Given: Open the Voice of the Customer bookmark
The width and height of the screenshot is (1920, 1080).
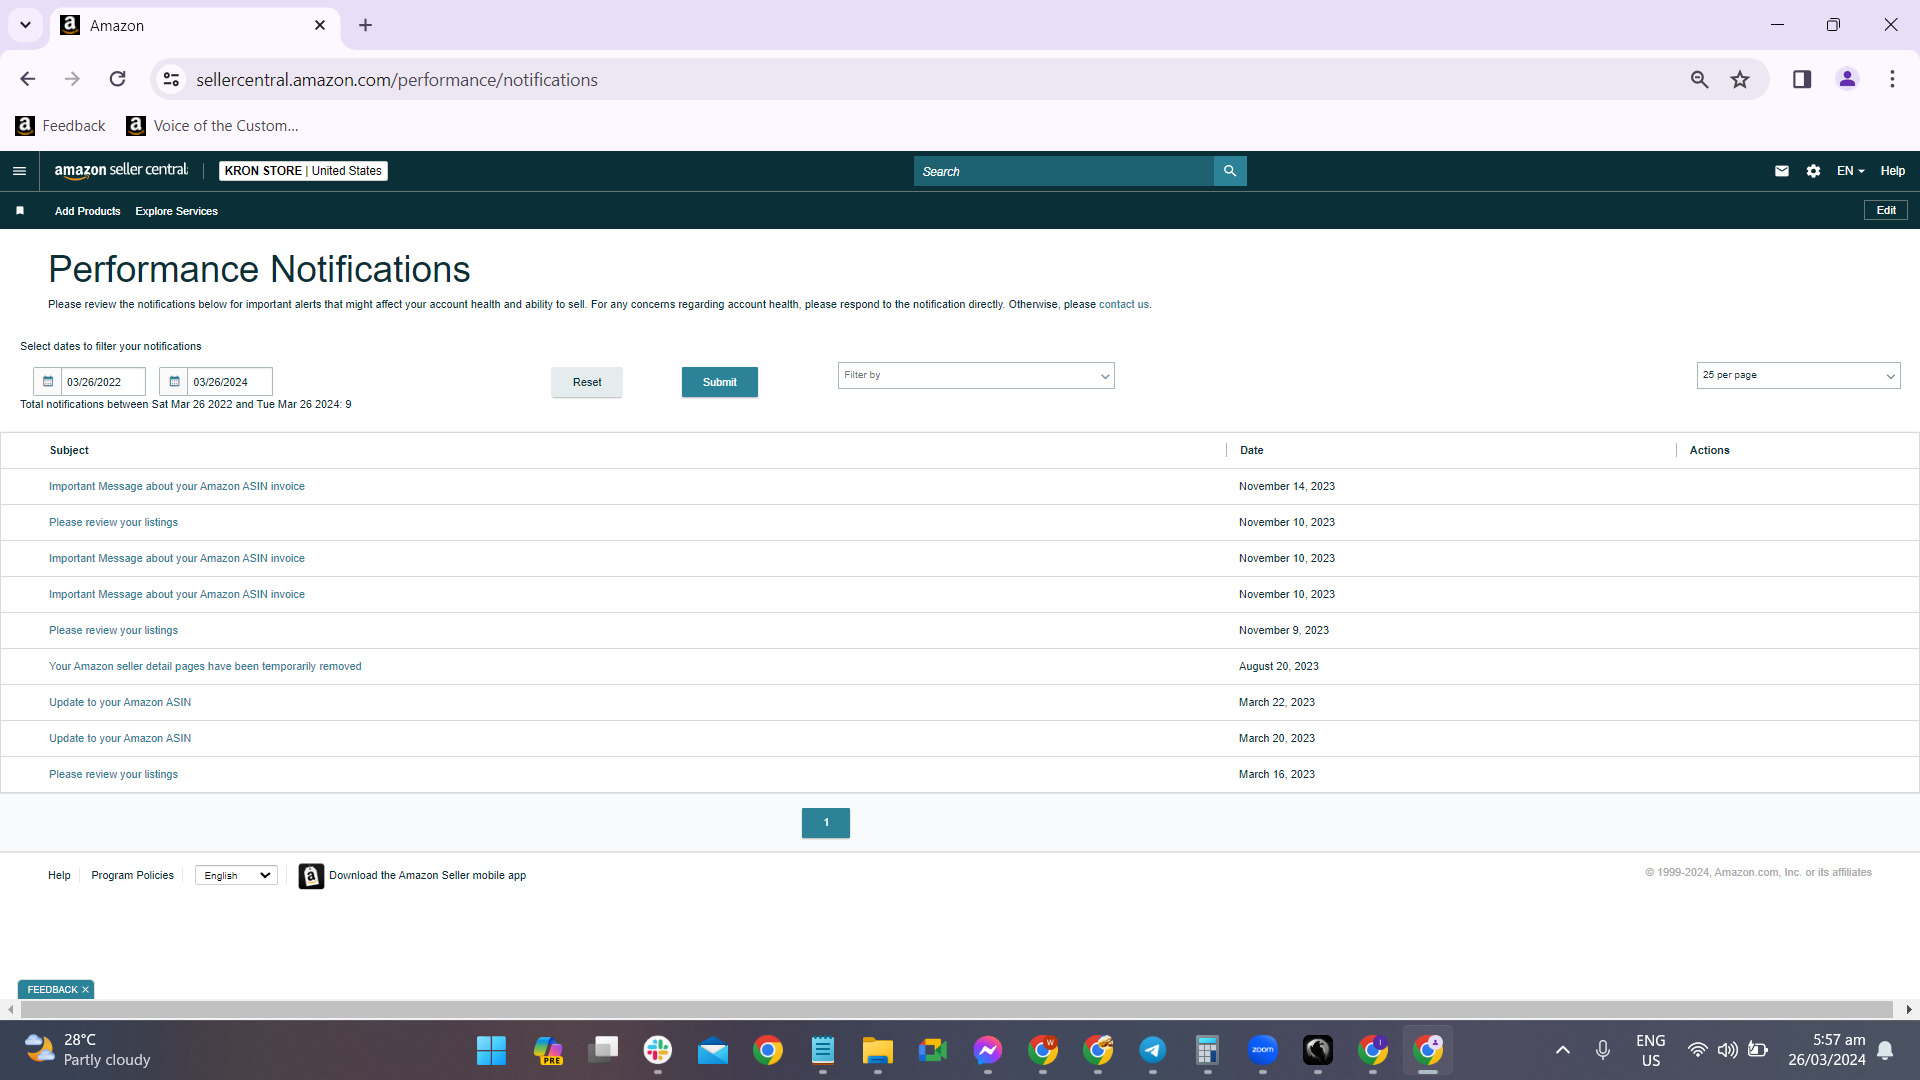Looking at the screenshot, I should (x=213, y=126).
